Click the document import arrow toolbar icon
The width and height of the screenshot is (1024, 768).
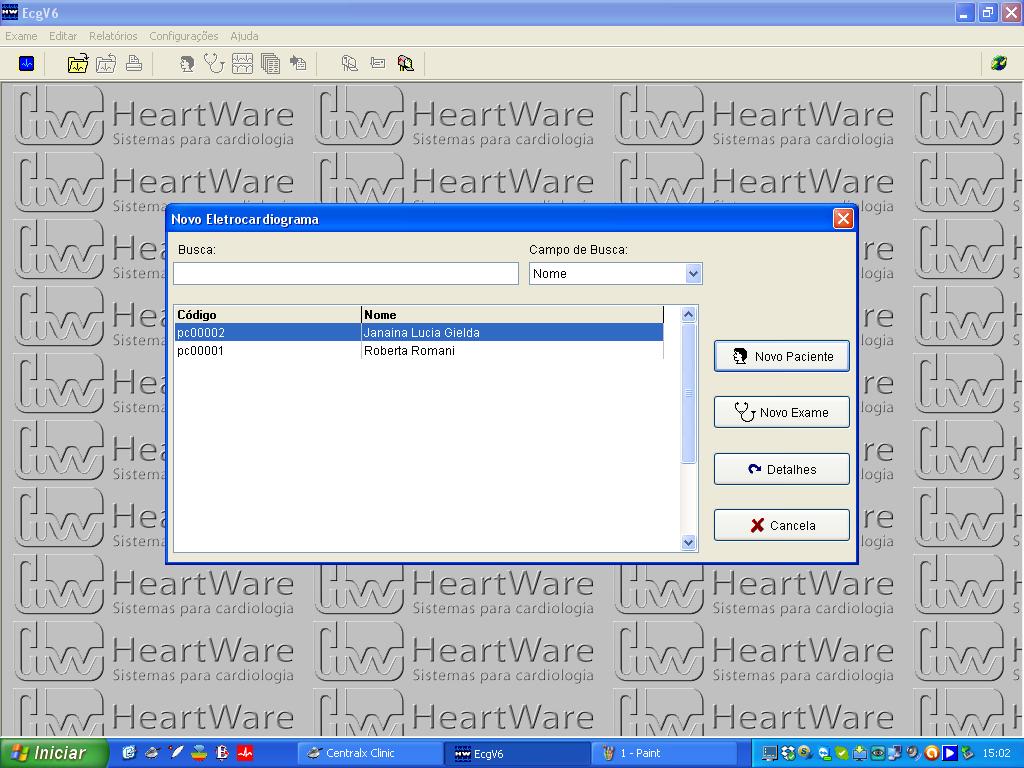pyautogui.click(x=298, y=63)
